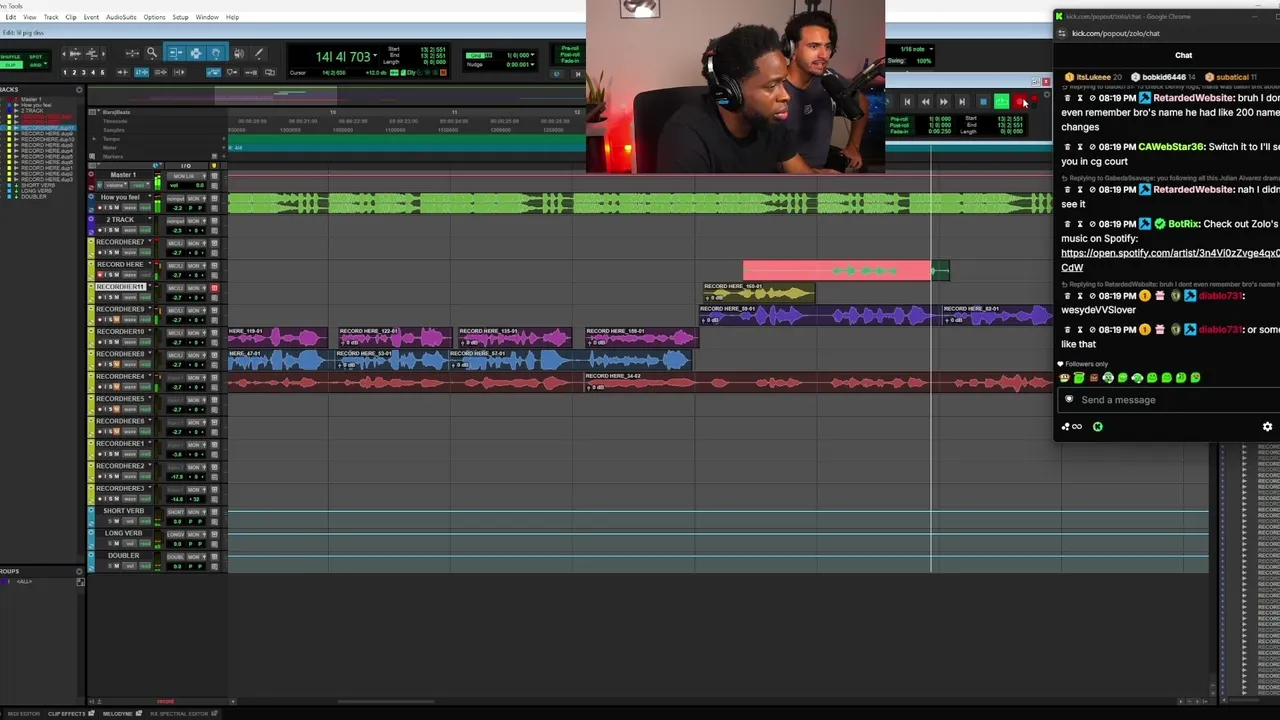
Task: Enable Shuffle edit mode
Action: [x=11, y=57]
